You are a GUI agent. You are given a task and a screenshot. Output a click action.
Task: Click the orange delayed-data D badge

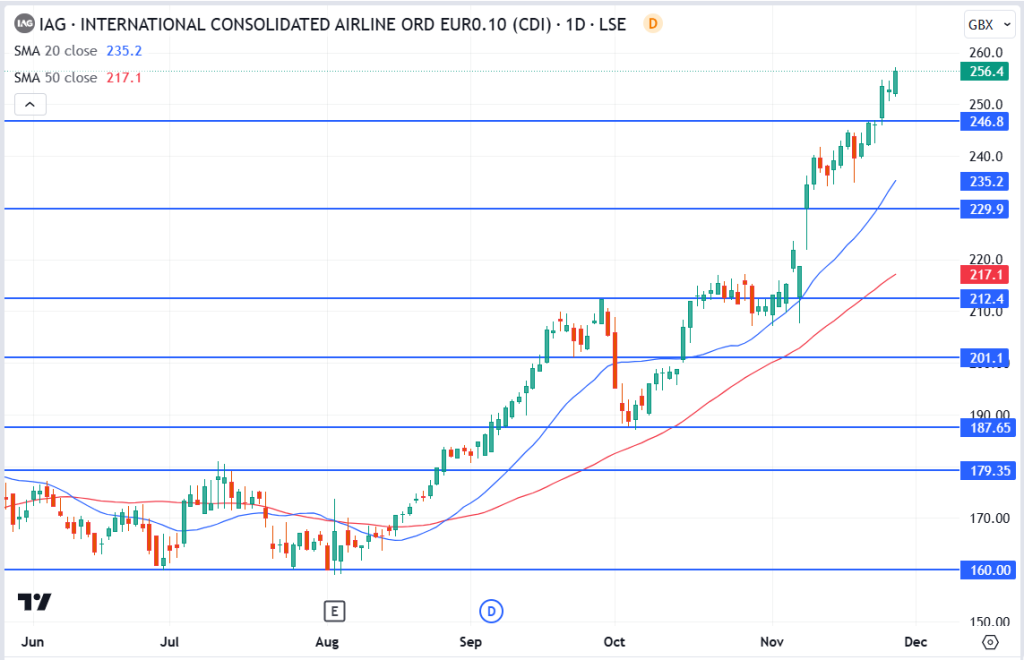(652, 23)
